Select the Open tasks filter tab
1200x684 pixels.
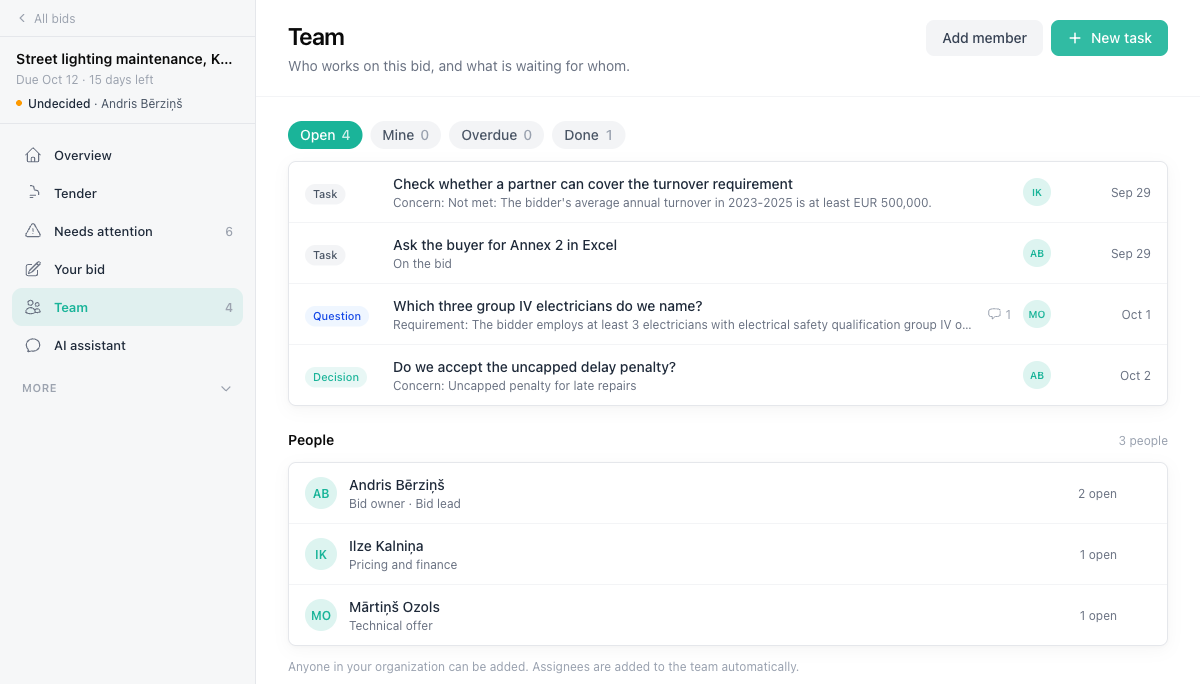325,135
